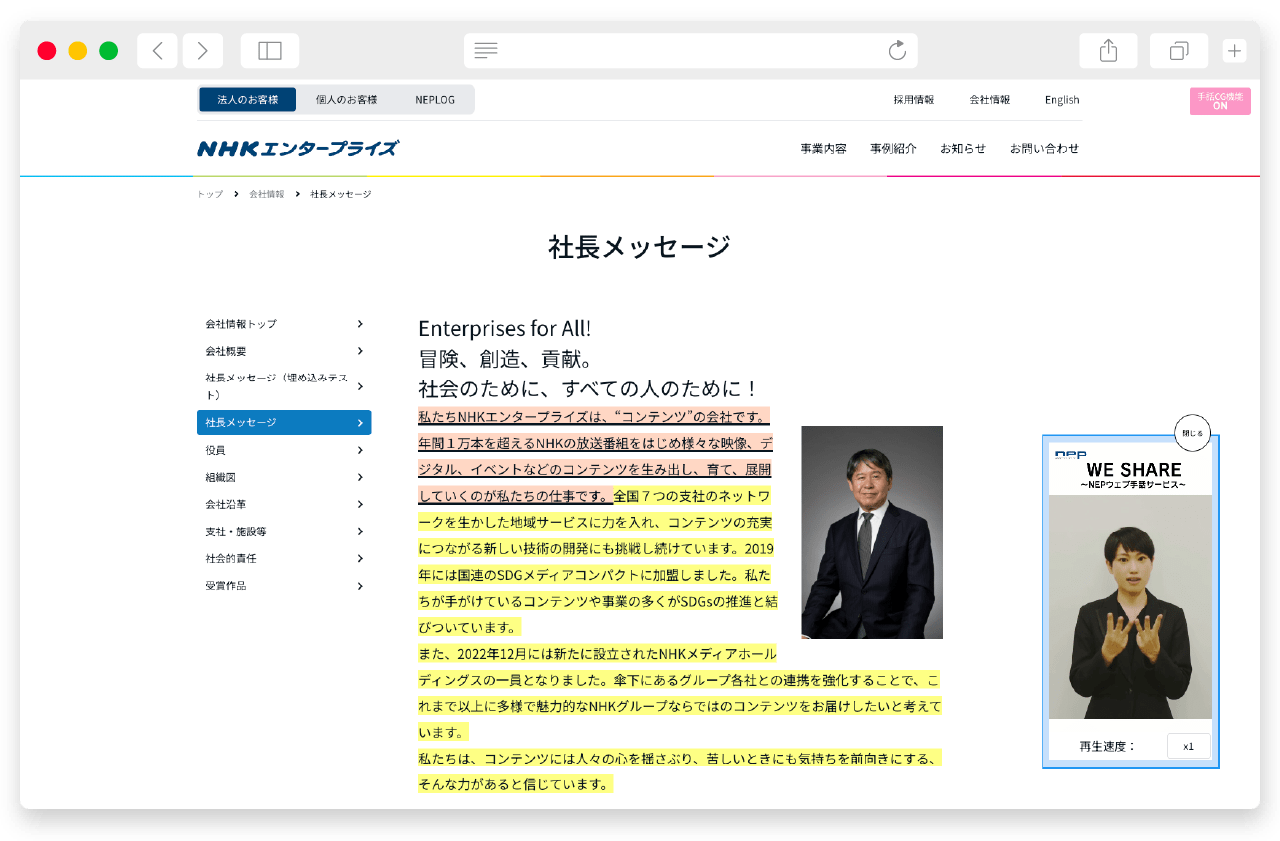
Task: Click the sign language video player
Action: (x=1130, y=607)
